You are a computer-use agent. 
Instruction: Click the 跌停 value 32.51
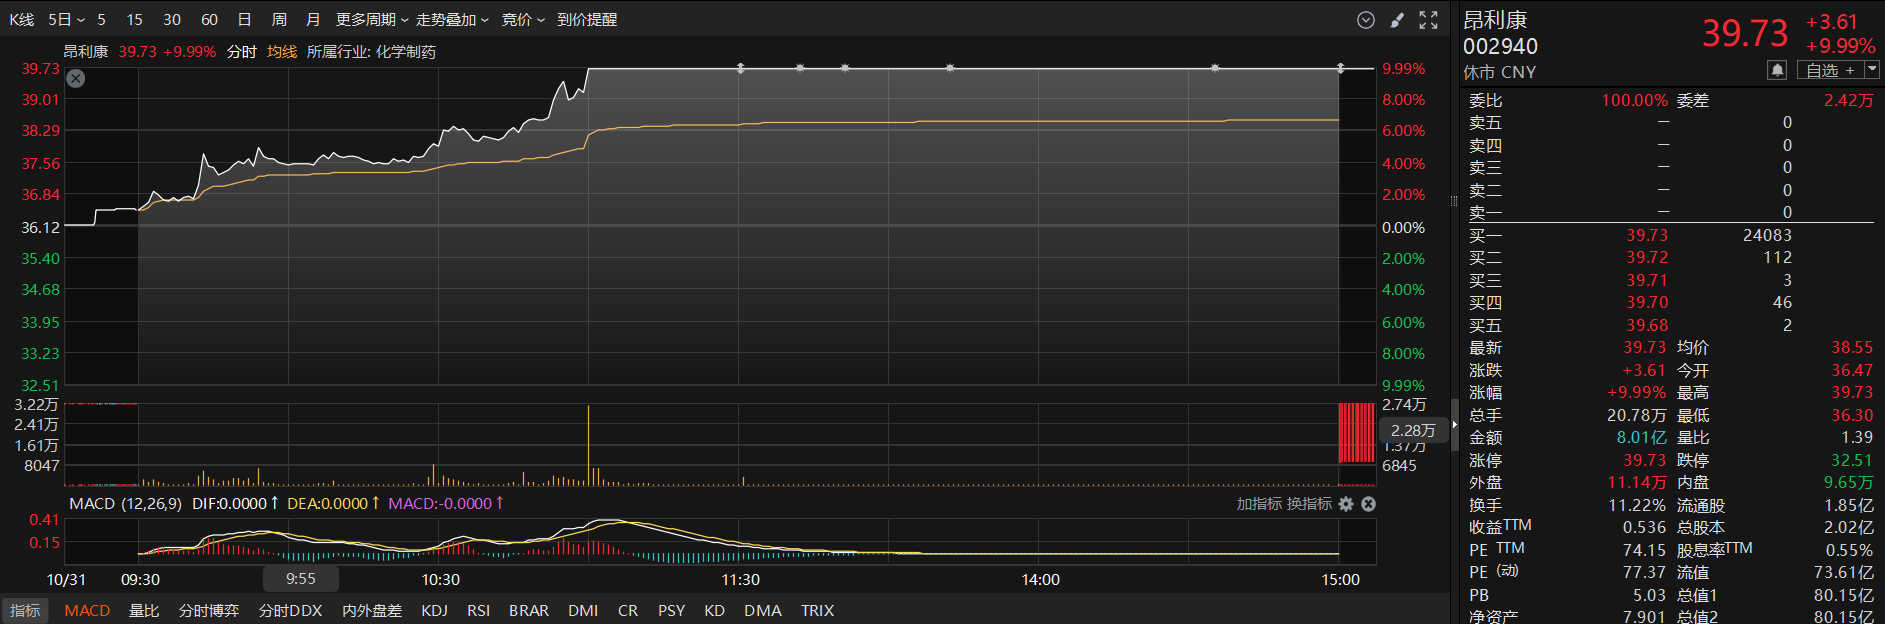click(1852, 460)
